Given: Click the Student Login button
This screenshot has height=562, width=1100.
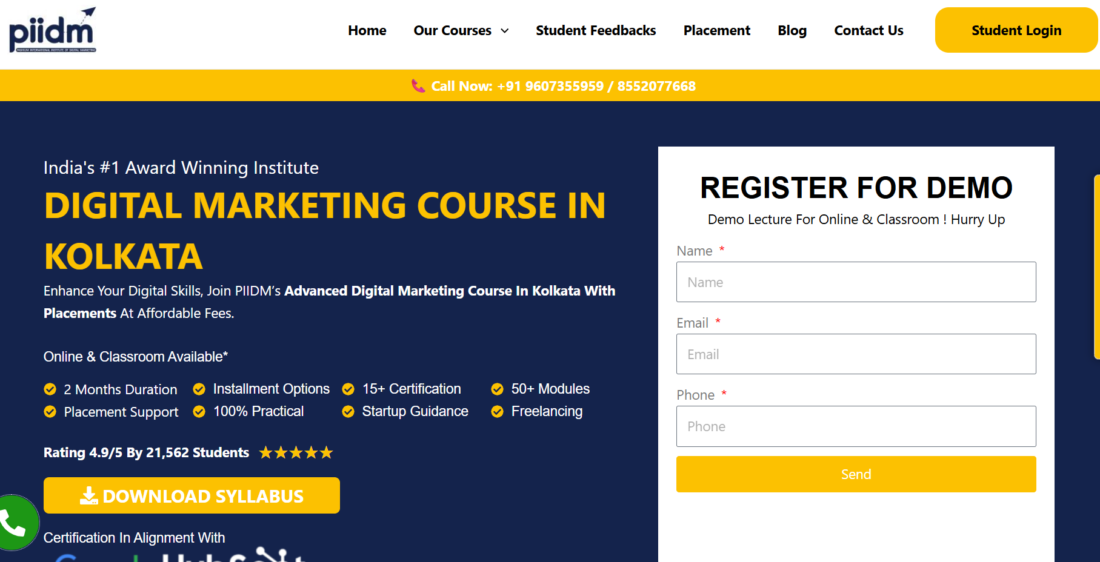Looking at the screenshot, I should coord(1016,30).
